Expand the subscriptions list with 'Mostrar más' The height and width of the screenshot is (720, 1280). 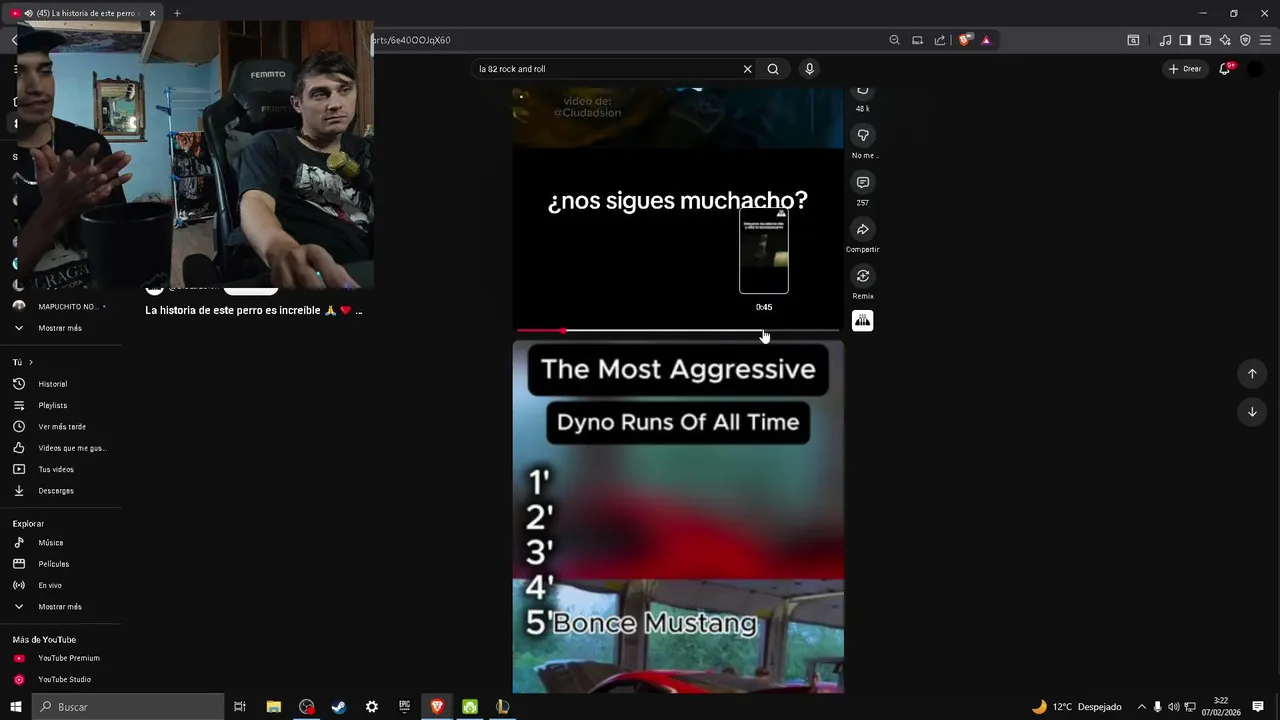pos(60,328)
